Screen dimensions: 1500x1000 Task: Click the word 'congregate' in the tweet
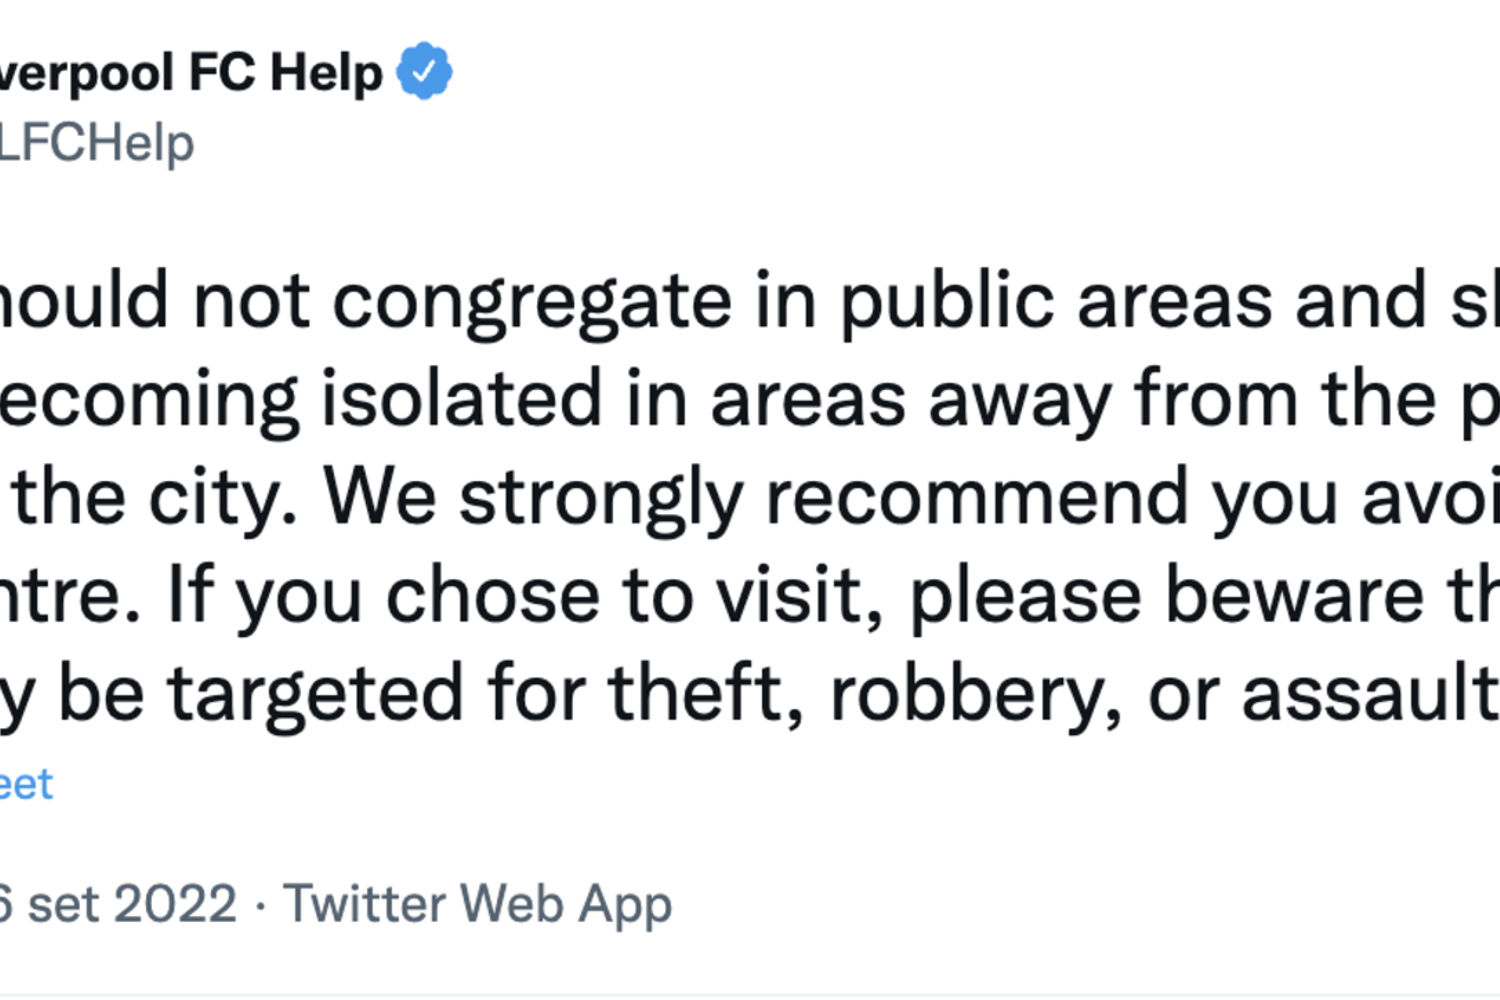531,301
